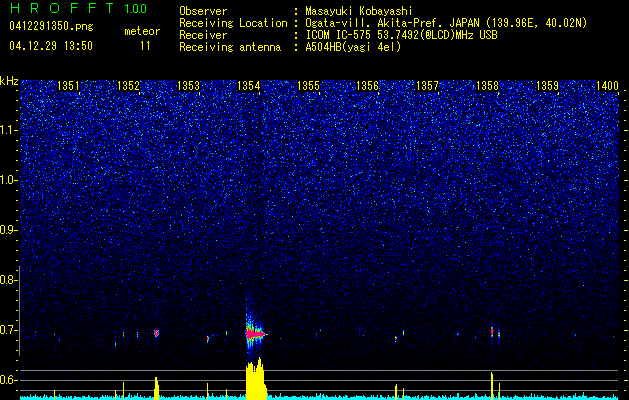The image size is (629, 400).
Task: Click the 1359 time axis label
Action: tap(547, 86)
